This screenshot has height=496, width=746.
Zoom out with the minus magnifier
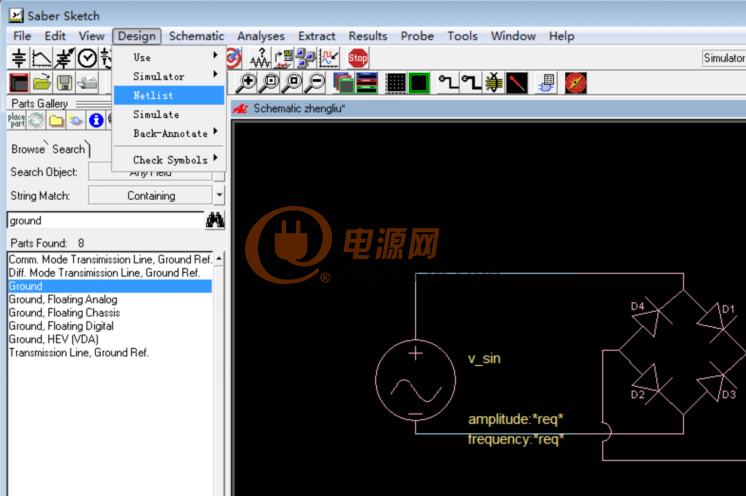point(315,83)
